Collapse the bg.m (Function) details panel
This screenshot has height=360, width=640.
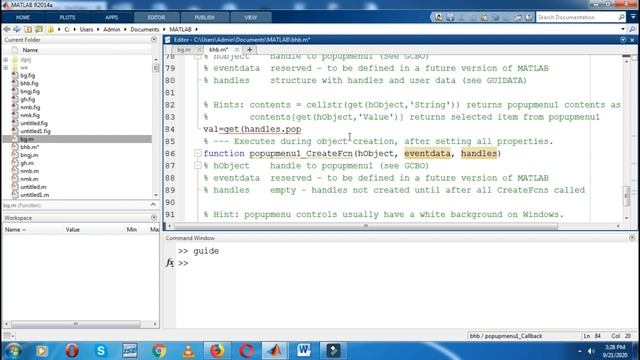(x=153, y=204)
